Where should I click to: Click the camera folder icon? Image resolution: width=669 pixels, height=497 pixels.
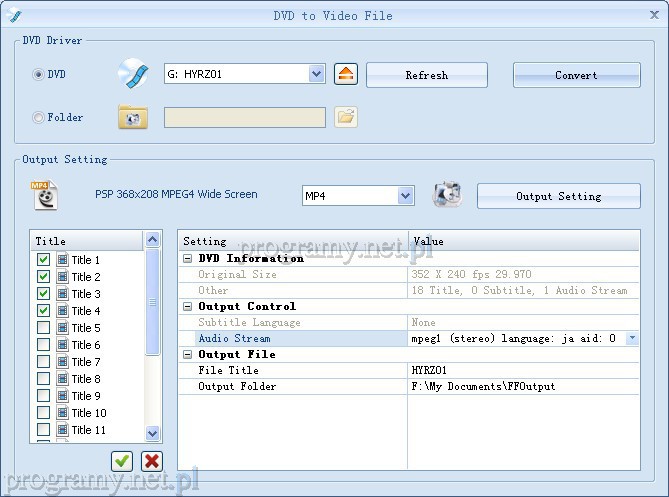(133, 117)
